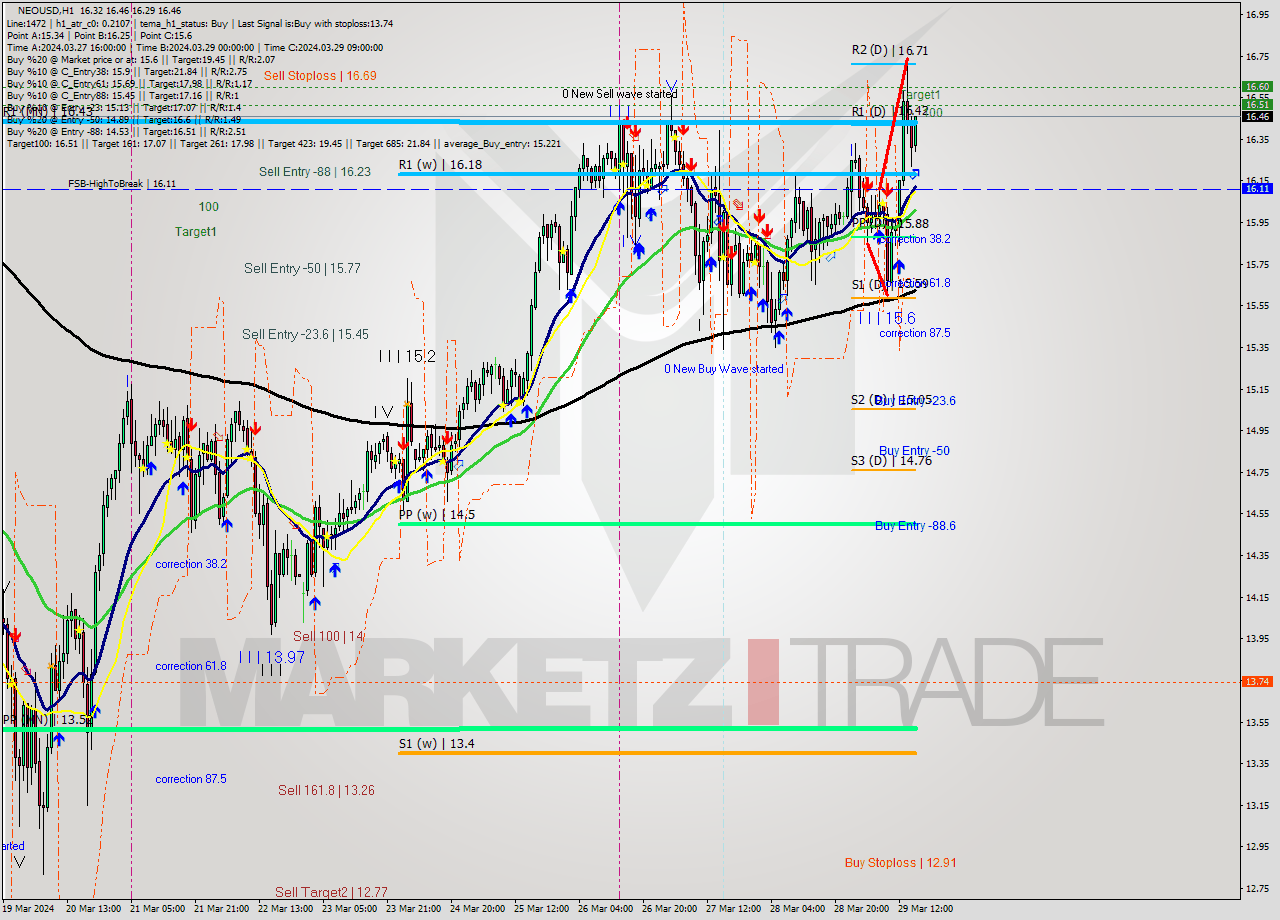Click the '0 New Buy Wave started' label
The image size is (1280, 920).
click(724, 369)
